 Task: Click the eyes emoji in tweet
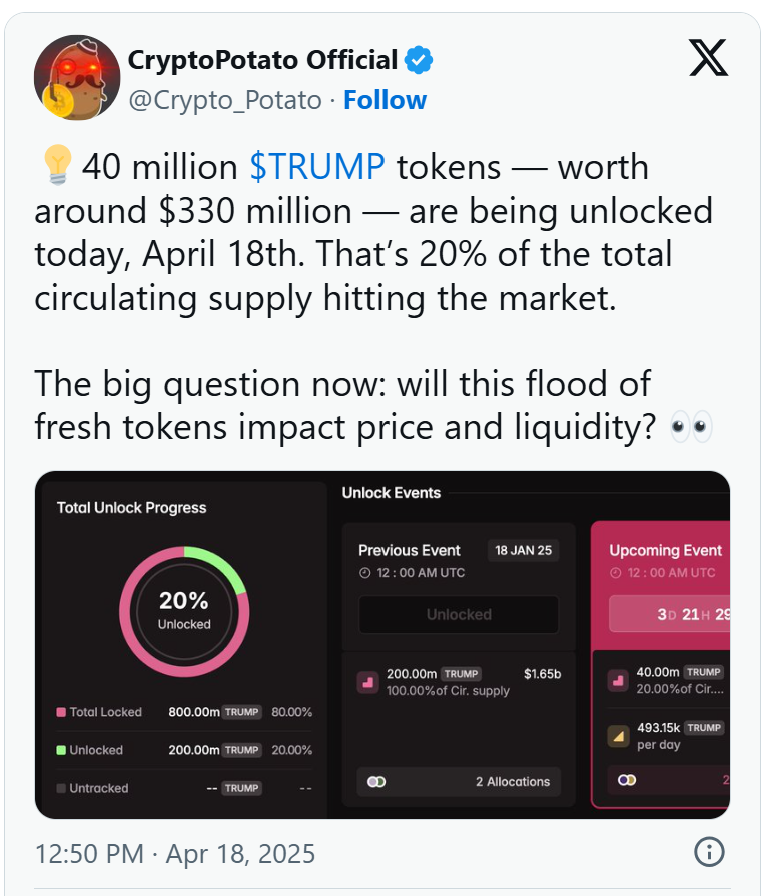point(691,426)
